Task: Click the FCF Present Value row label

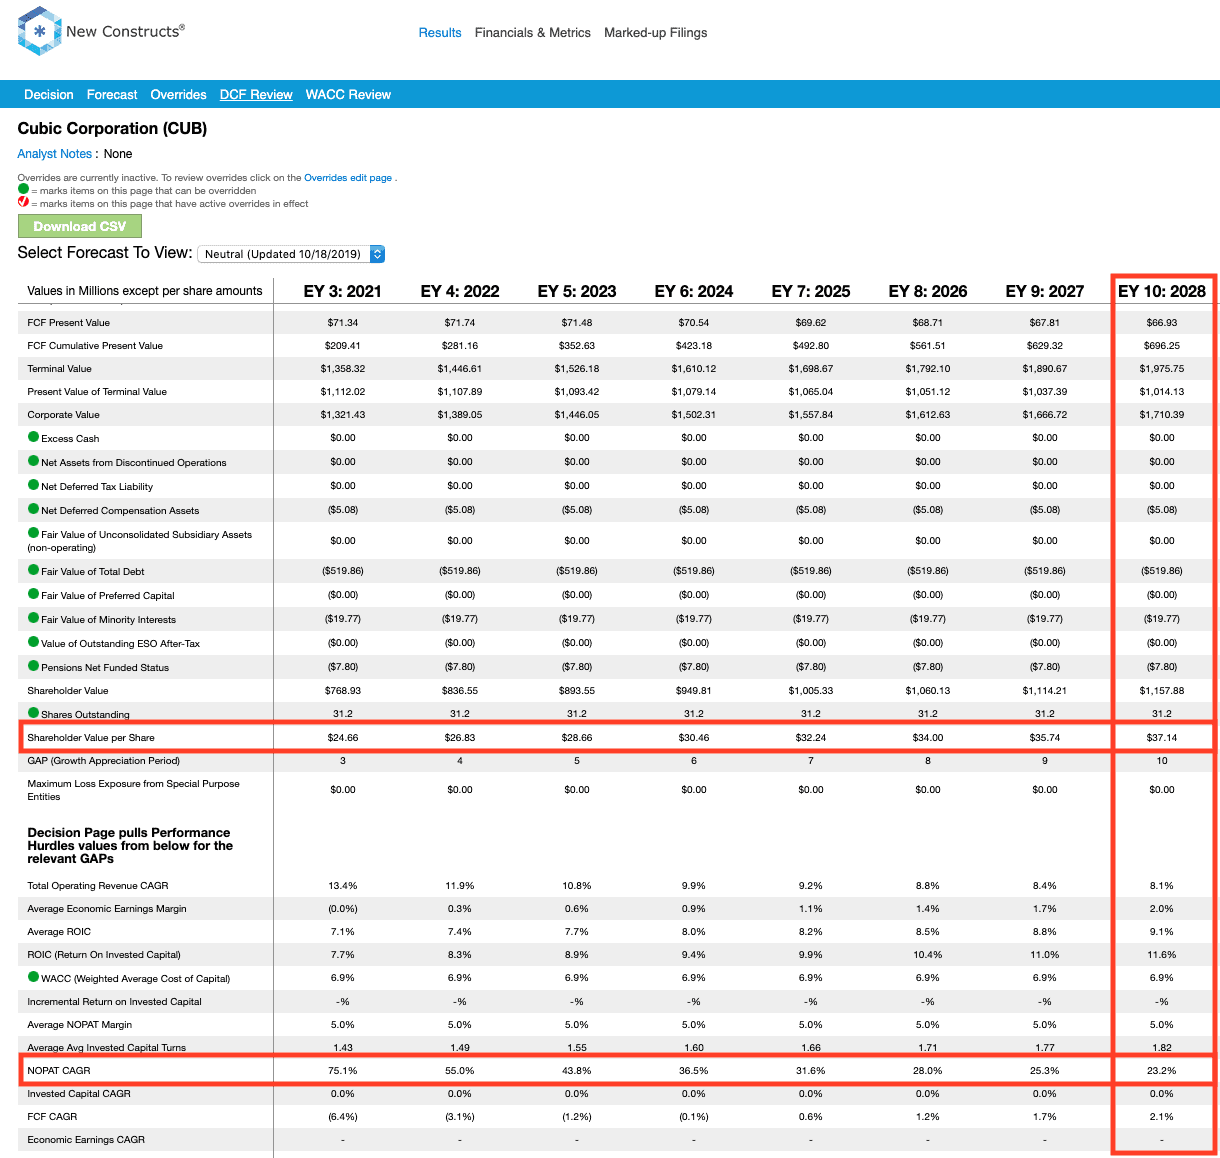Action: [69, 322]
